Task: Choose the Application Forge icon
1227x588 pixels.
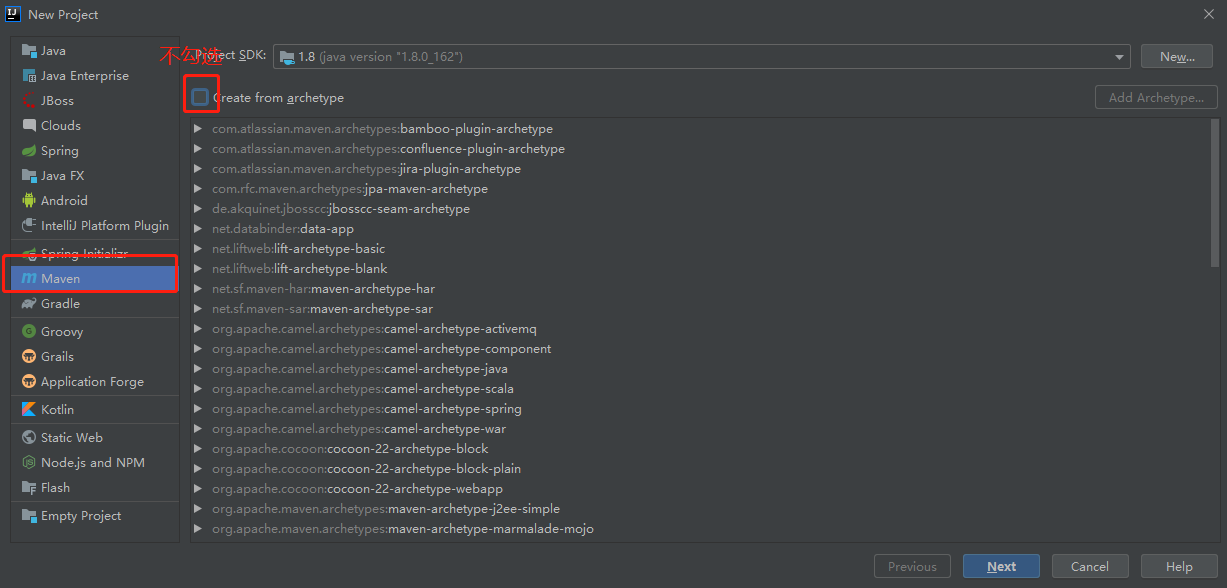Action: [x=29, y=382]
